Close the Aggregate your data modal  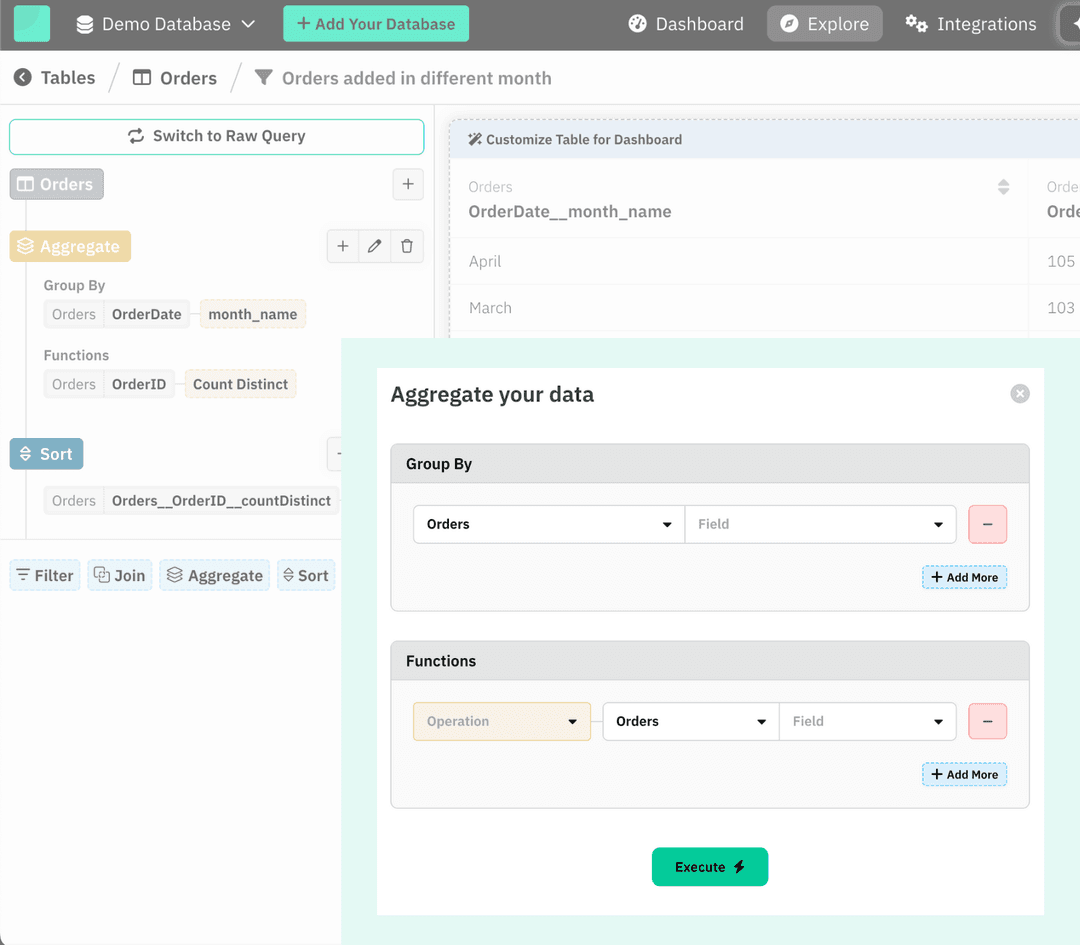[1020, 393]
